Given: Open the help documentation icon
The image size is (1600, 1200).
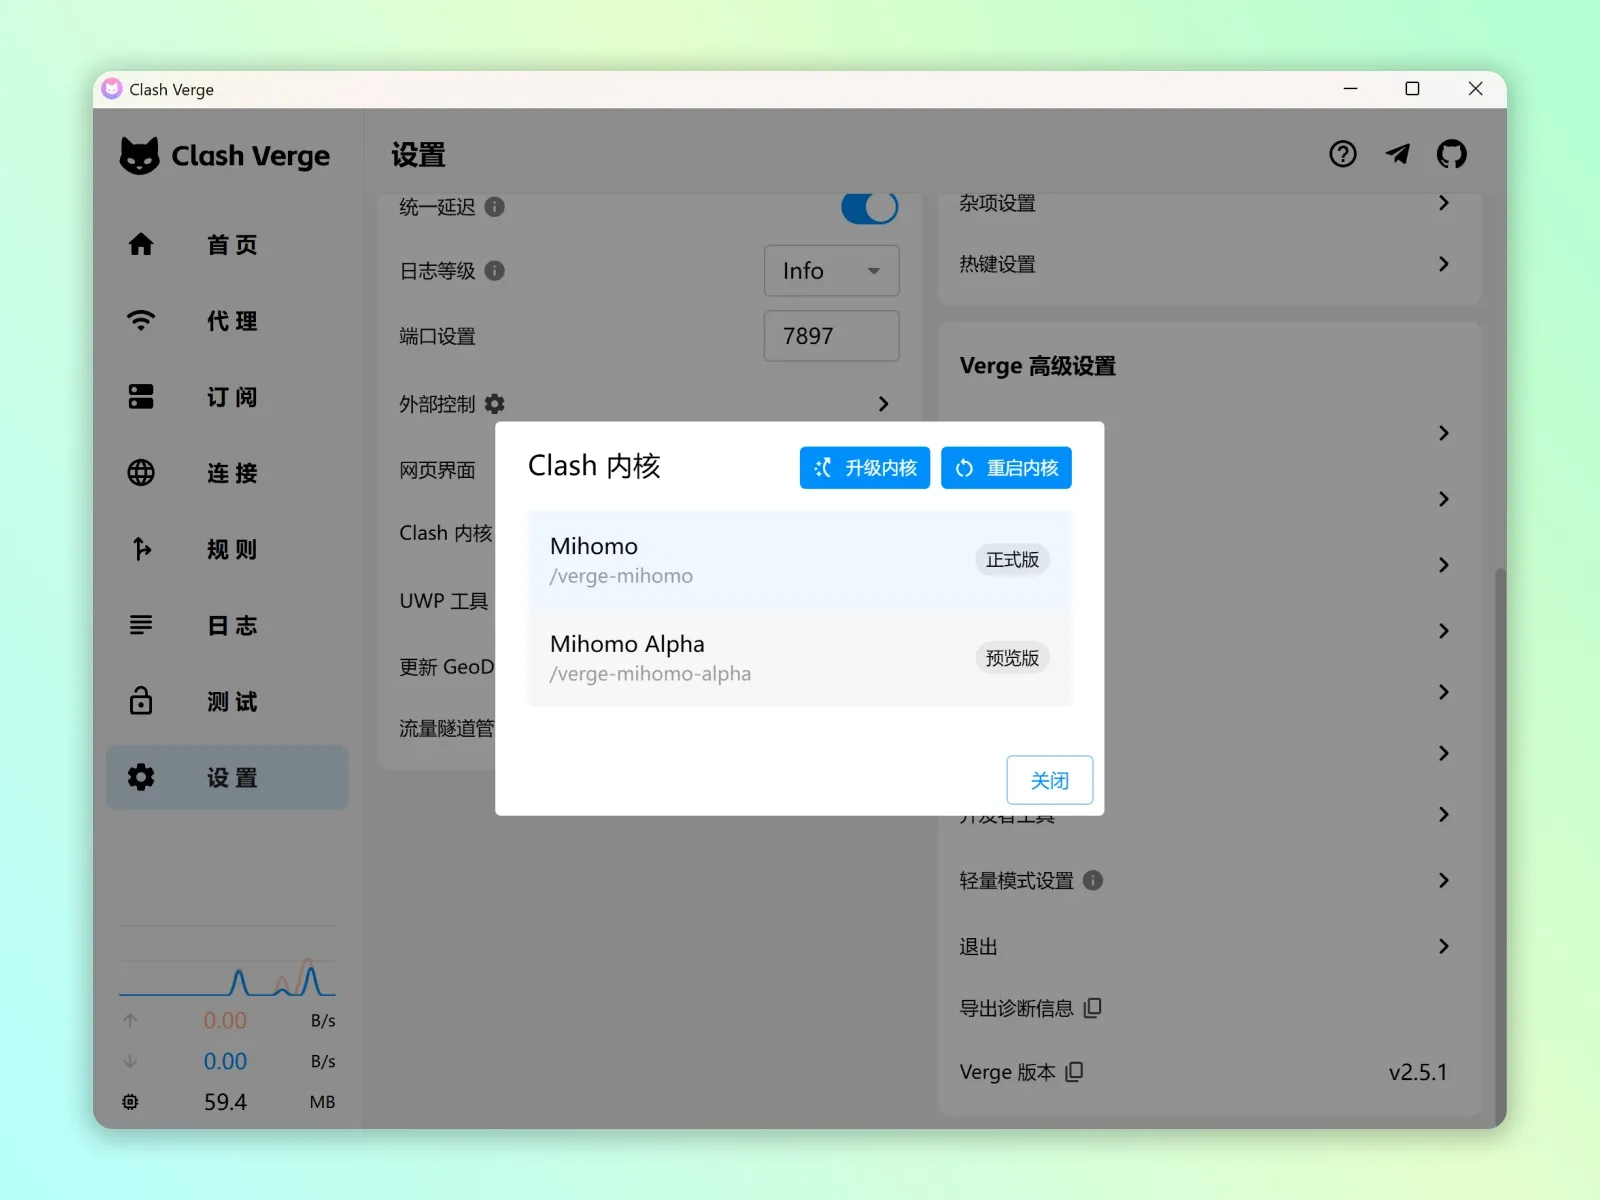Looking at the screenshot, I should pos(1343,154).
